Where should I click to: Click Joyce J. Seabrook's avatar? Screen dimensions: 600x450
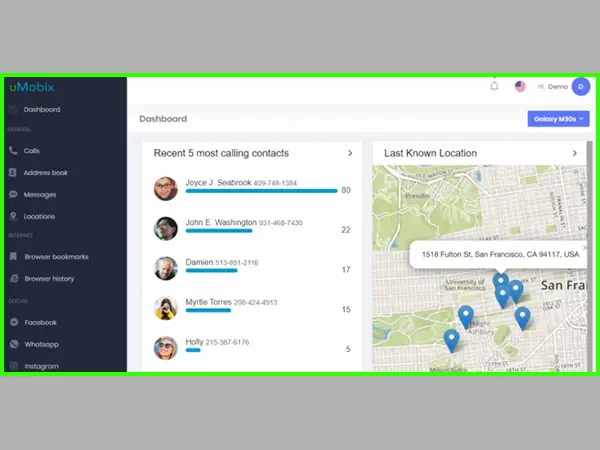pyautogui.click(x=166, y=188)
